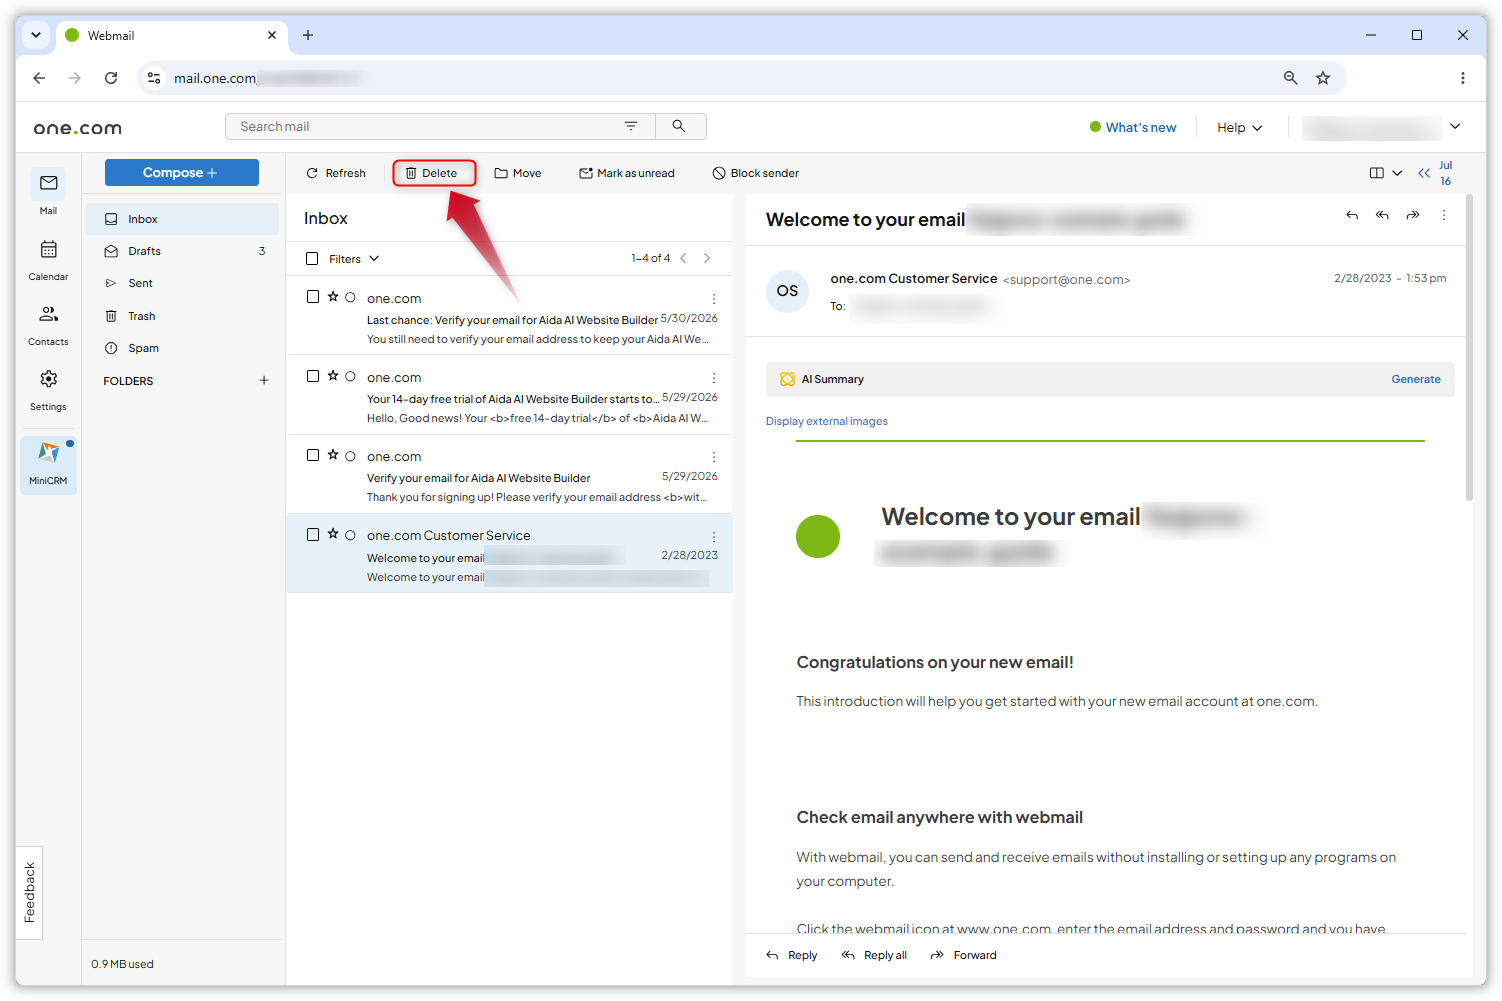Open the Help dropdown menu

tap(1239, 127)
